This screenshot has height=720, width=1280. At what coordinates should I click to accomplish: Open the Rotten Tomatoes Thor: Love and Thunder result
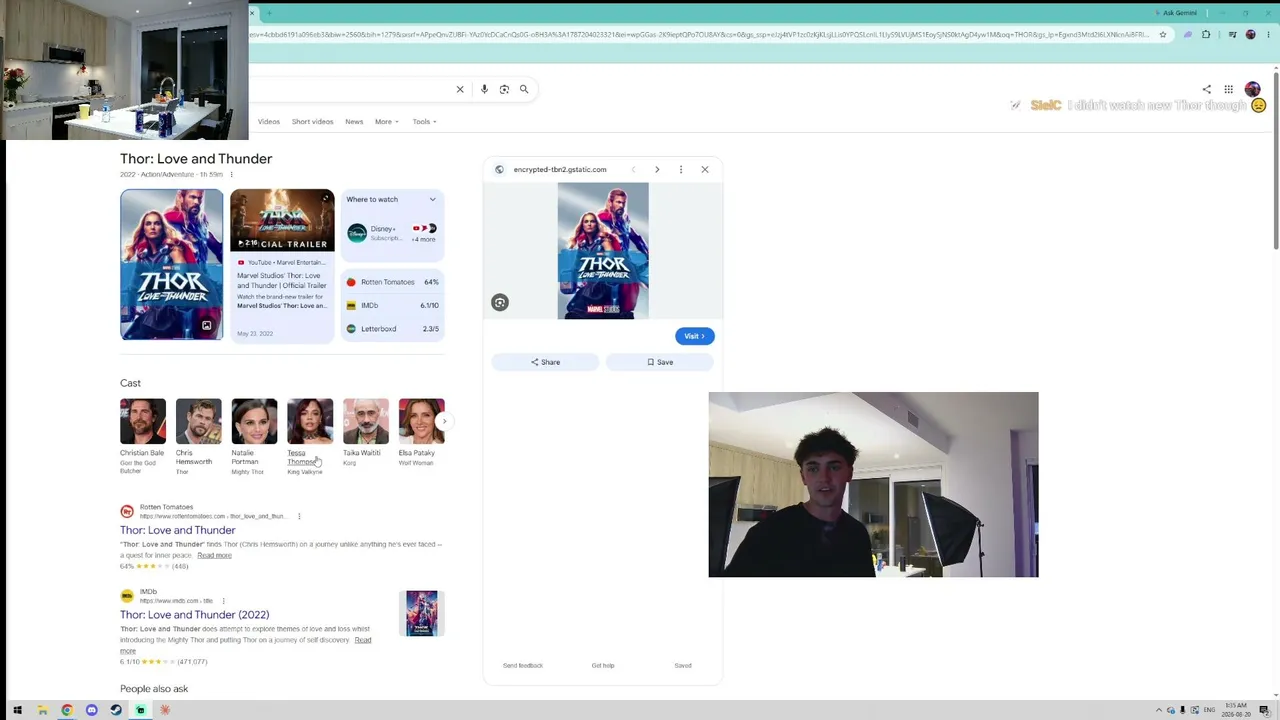tap(178, 531)
